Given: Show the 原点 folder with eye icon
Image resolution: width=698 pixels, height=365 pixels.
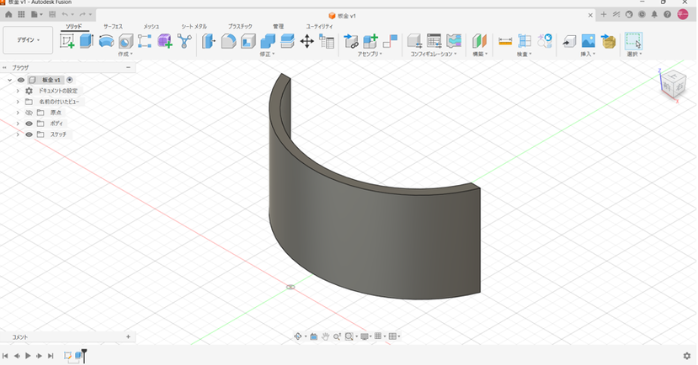Looking at the screenshot, I should tap(29, 113).
